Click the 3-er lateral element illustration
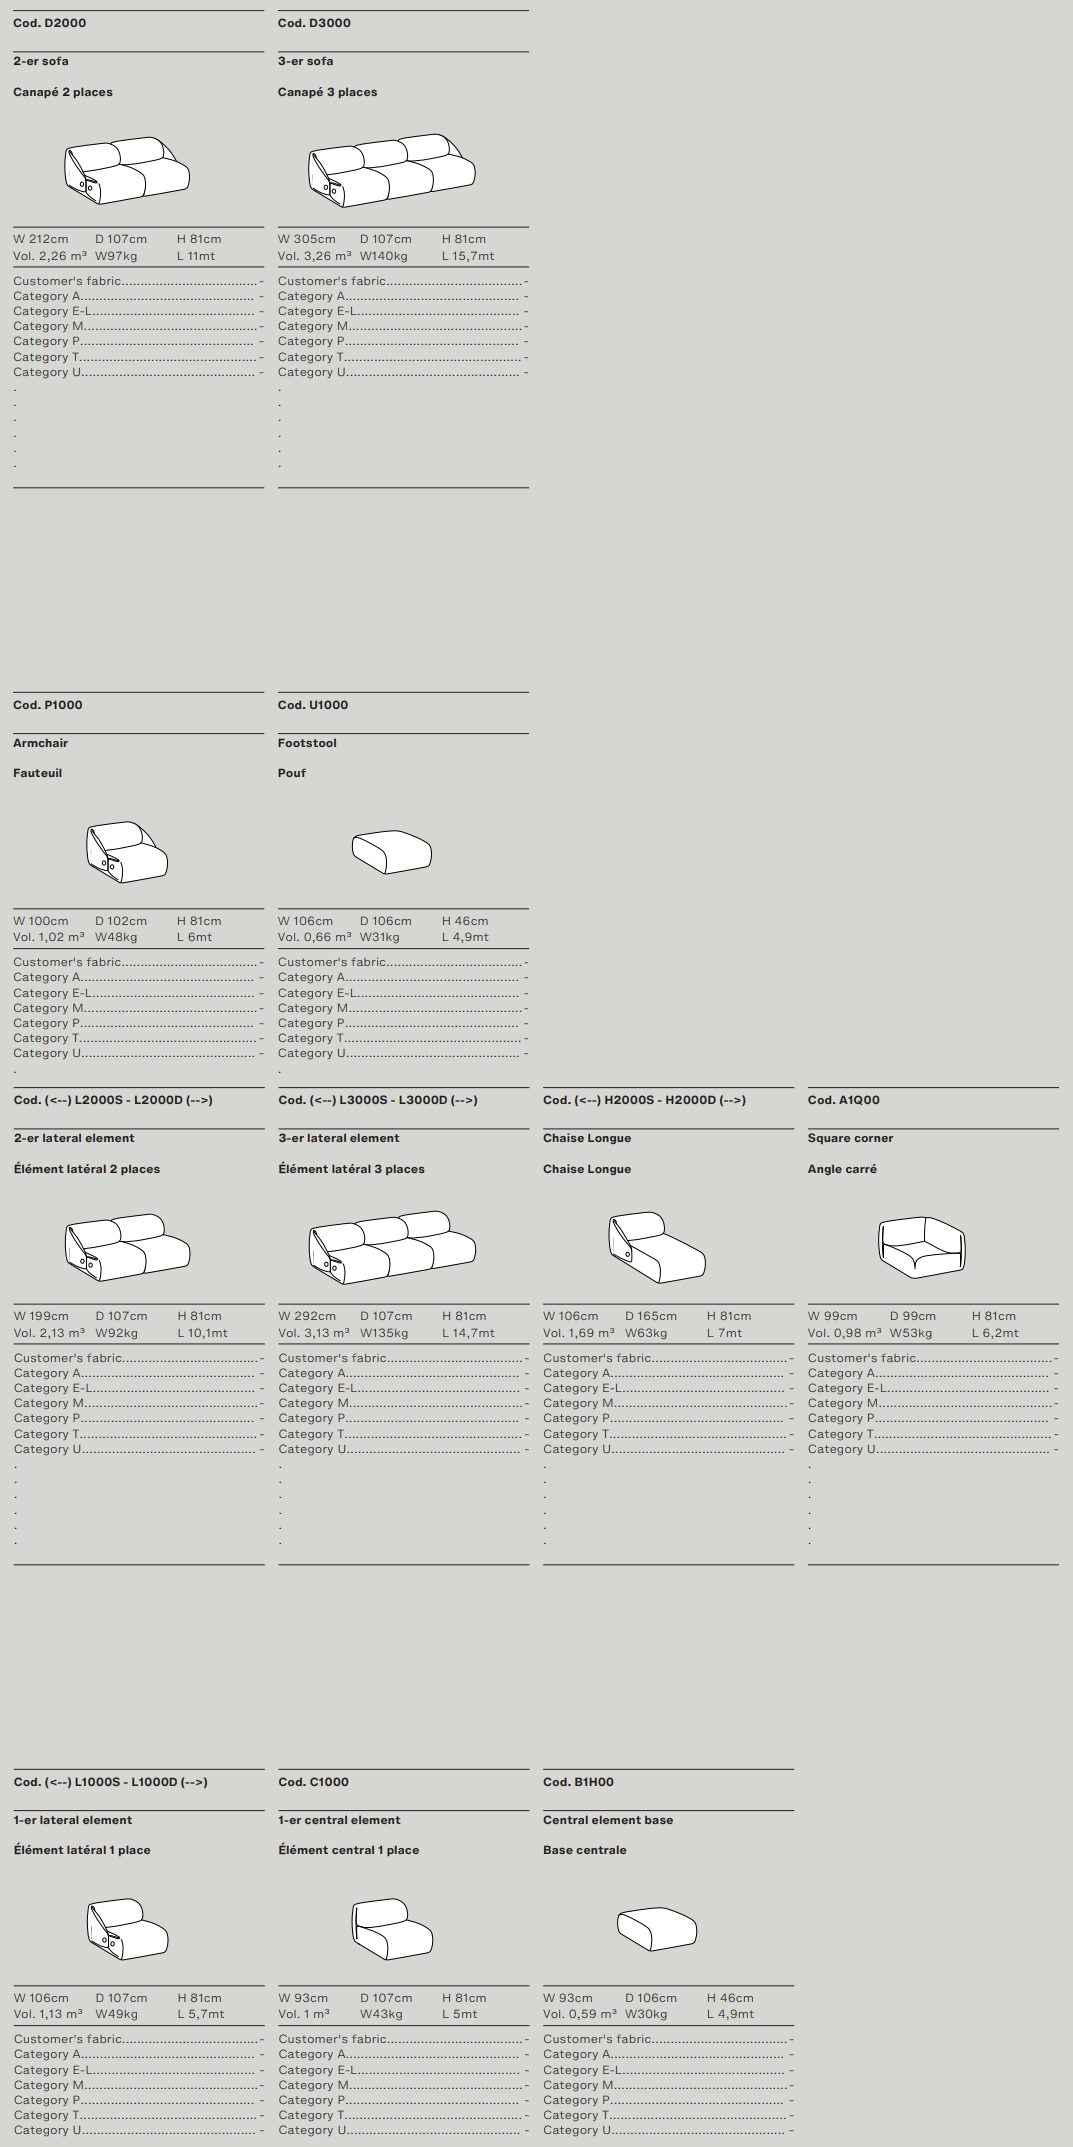This screenshot has height=2147, width=1073. click(392, 1247)
